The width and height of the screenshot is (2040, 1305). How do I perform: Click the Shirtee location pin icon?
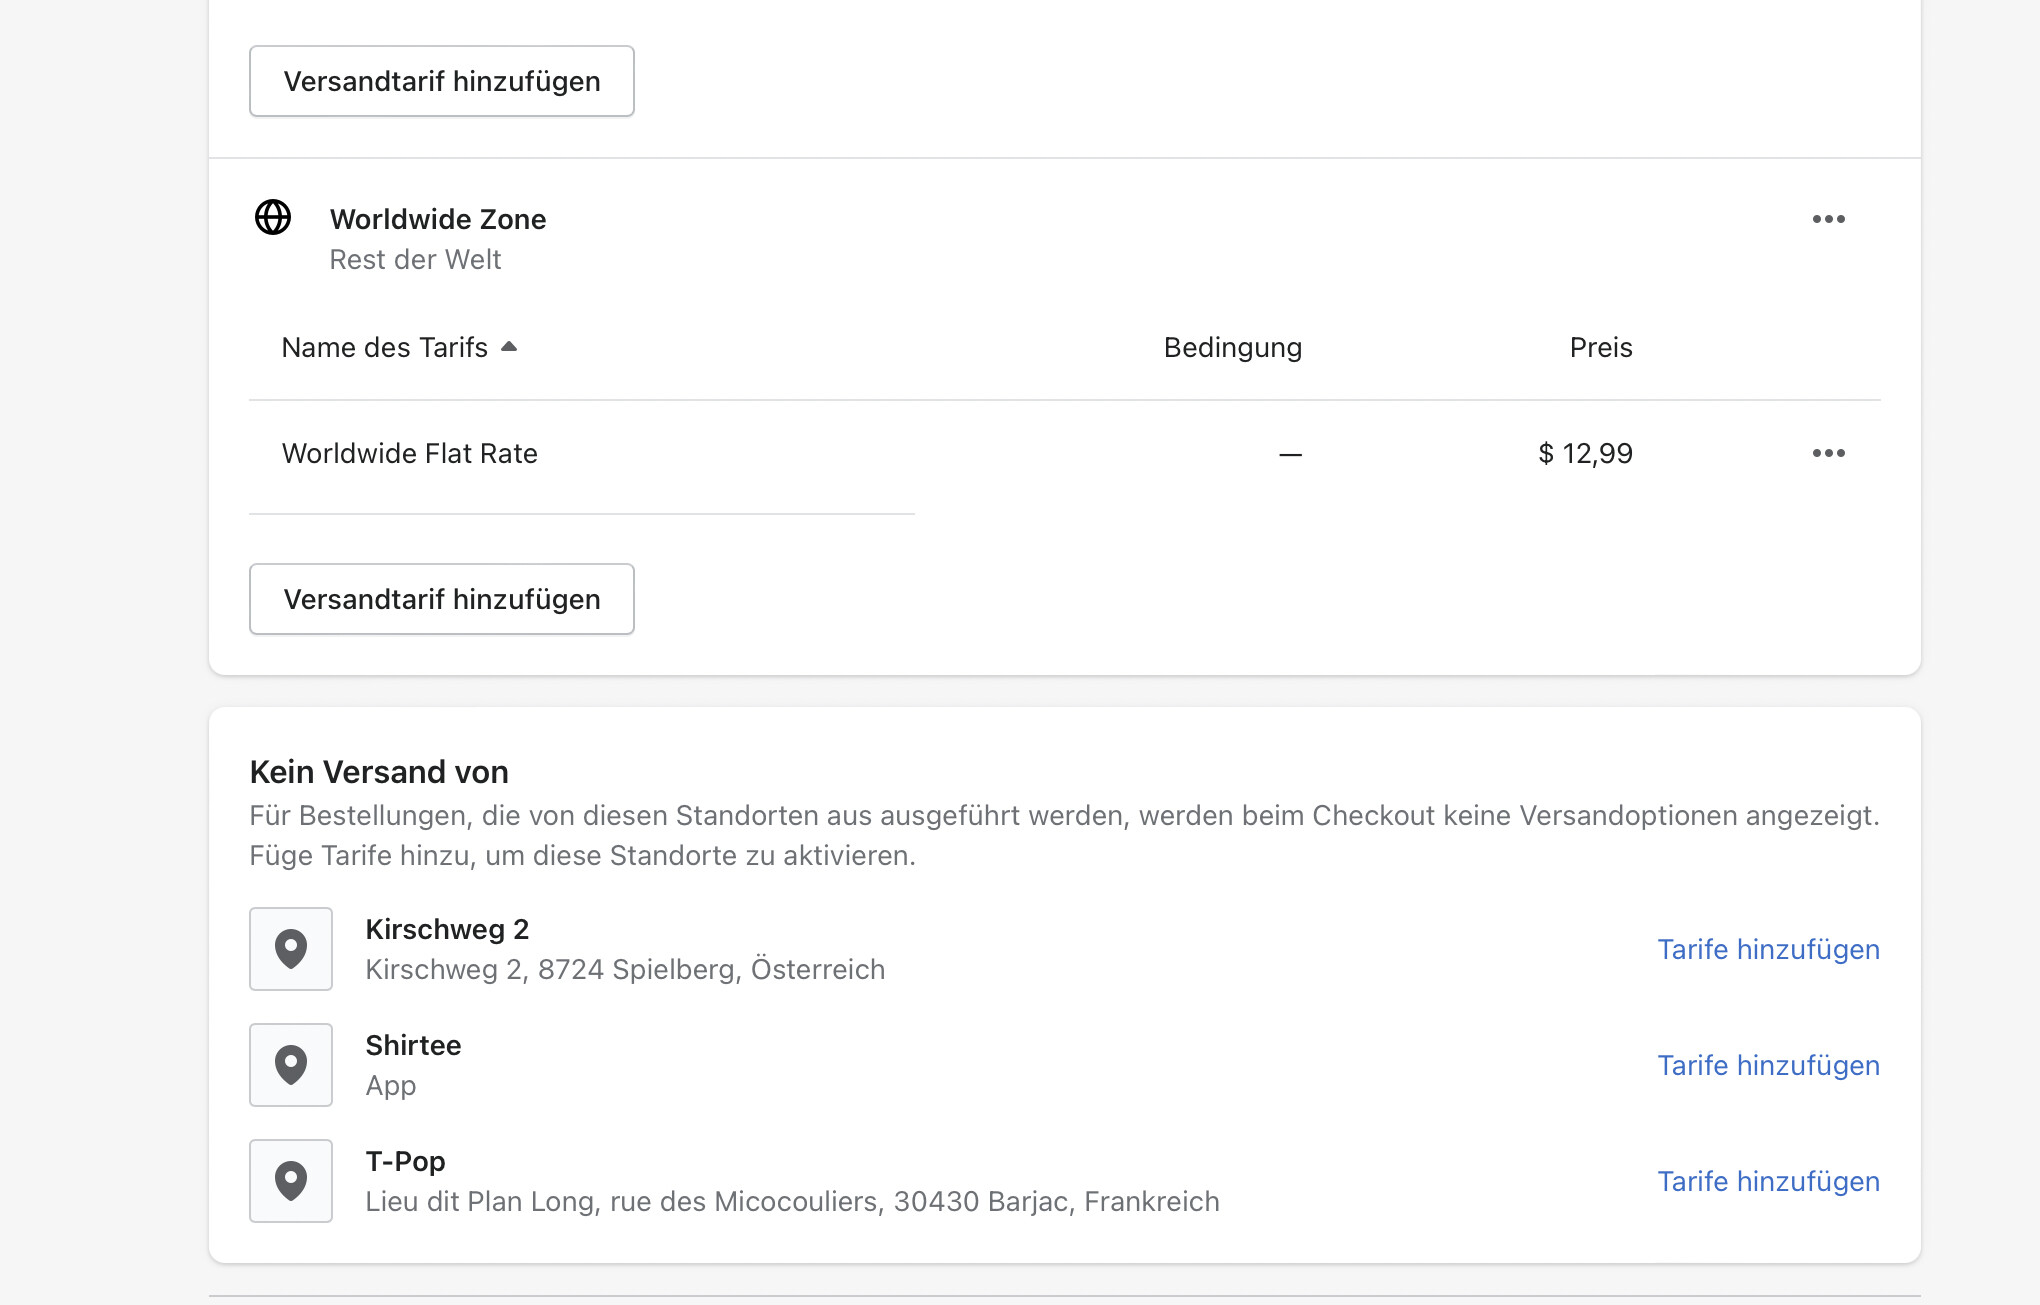291,1065
